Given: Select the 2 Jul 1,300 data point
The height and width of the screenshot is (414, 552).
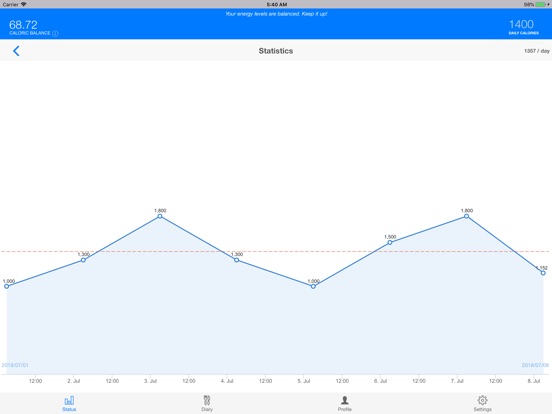Looking at the screenshot, I should pos(83,260).
